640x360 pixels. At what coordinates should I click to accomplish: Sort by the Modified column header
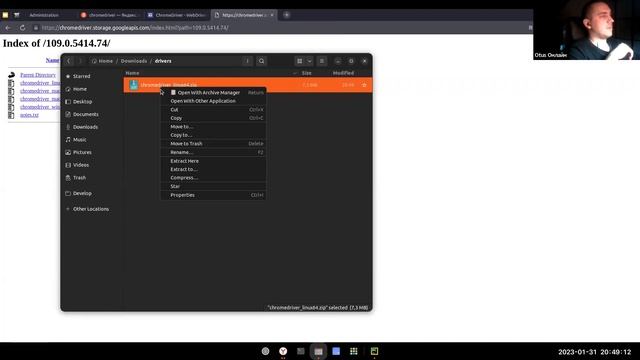(x=343, y=73)
